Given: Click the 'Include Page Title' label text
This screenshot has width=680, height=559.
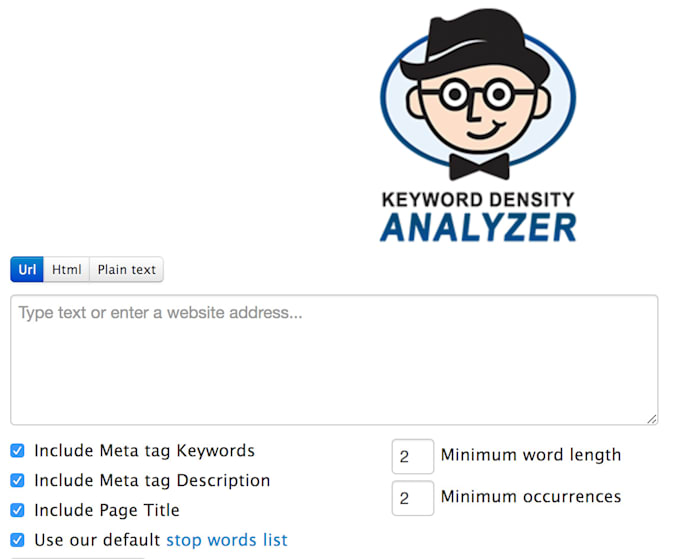Looking at the screenshot, I should coord(107,511).
